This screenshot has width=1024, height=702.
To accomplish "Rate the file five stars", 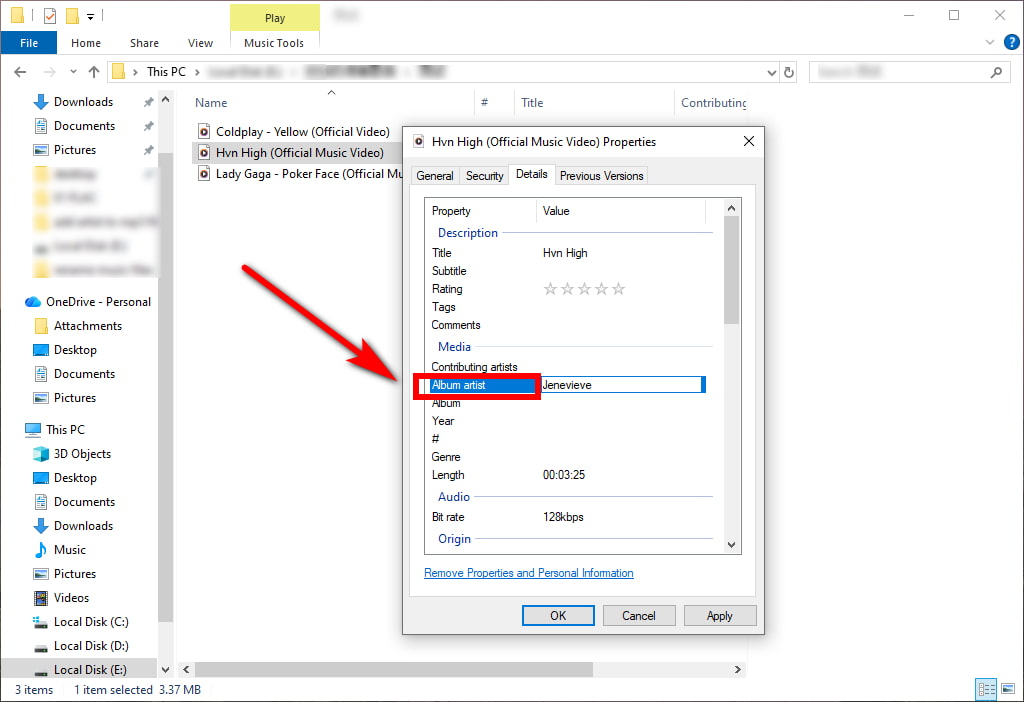I will pos(619,289).
